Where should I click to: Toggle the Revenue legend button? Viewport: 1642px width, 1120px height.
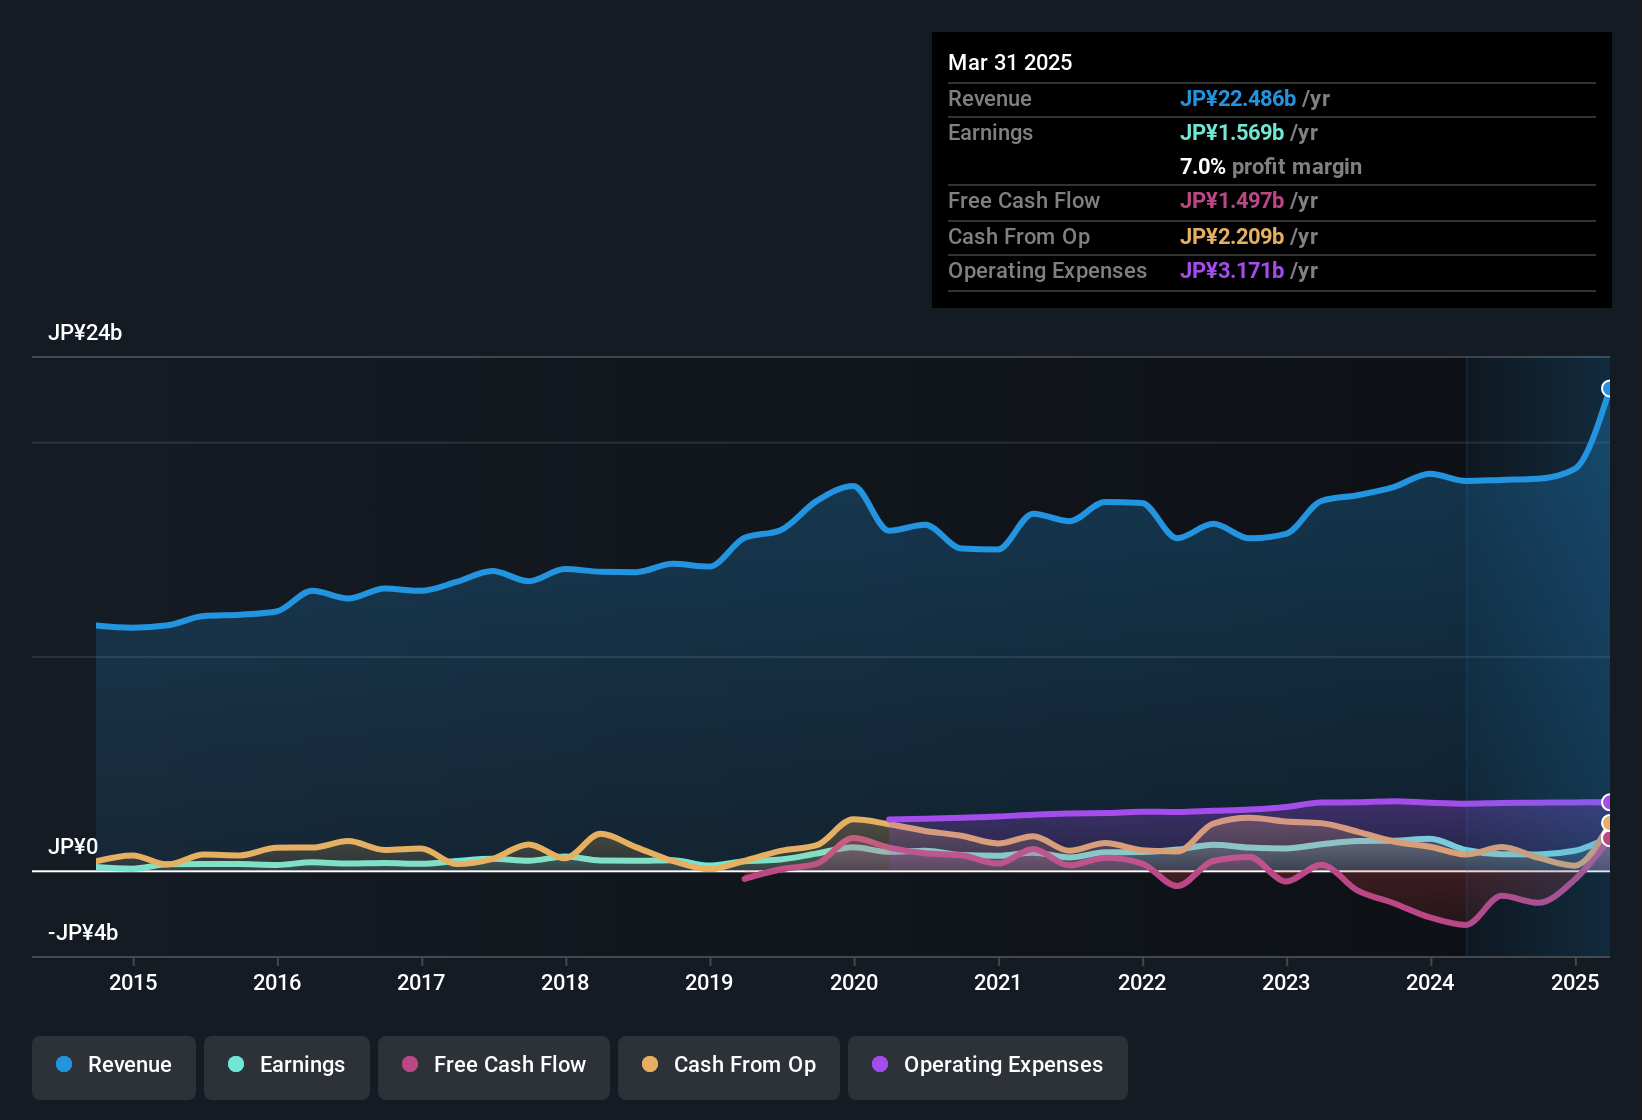coord(114,1066)
